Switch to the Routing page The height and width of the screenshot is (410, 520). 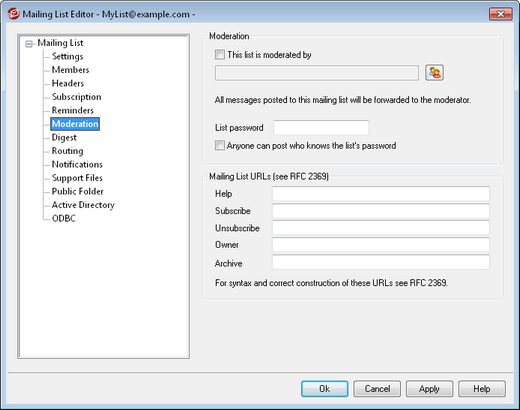(x=67, y=151)
